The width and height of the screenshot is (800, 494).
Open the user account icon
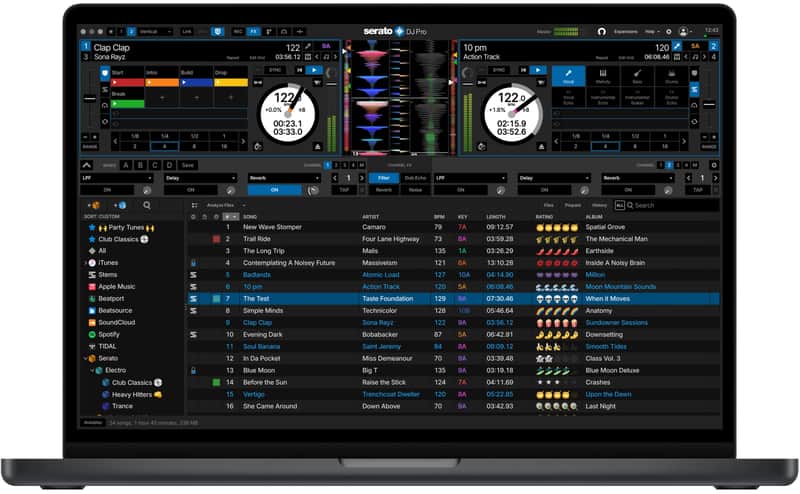click(x=684, y=32)
